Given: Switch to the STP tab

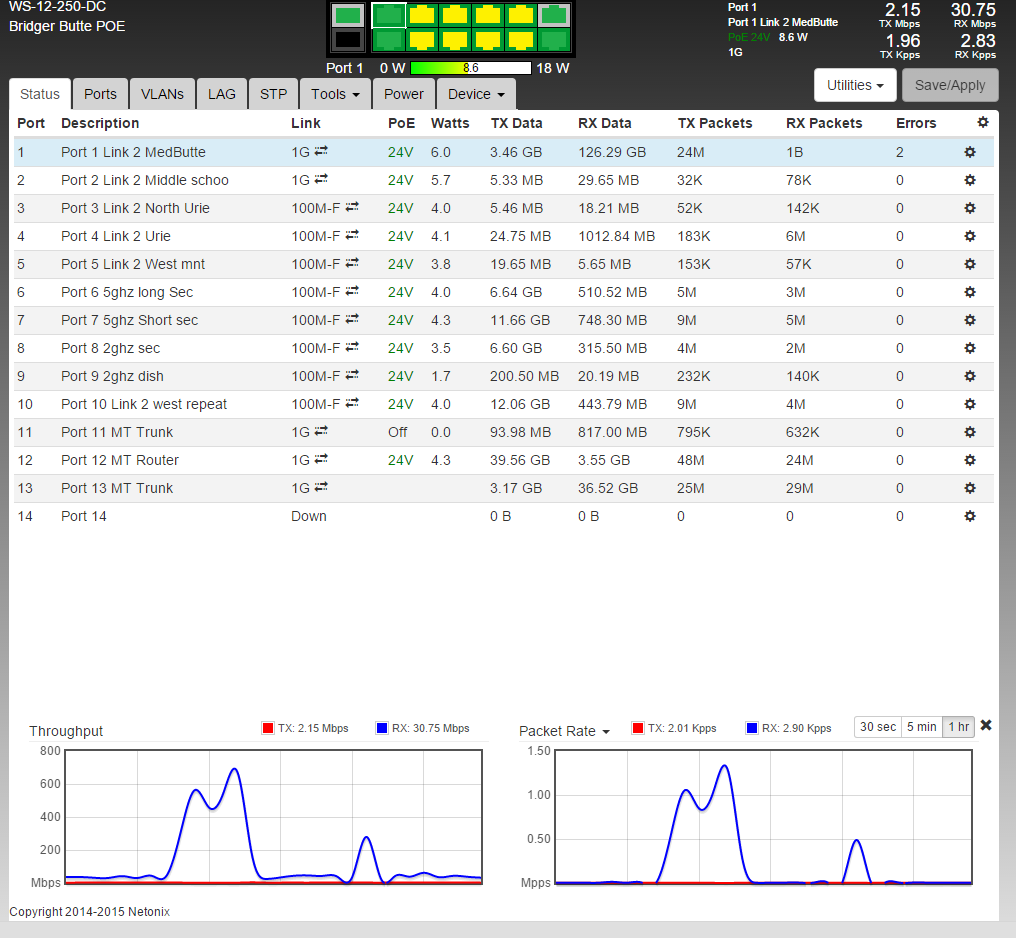Looking at the screenshot, I should point(273,94).
